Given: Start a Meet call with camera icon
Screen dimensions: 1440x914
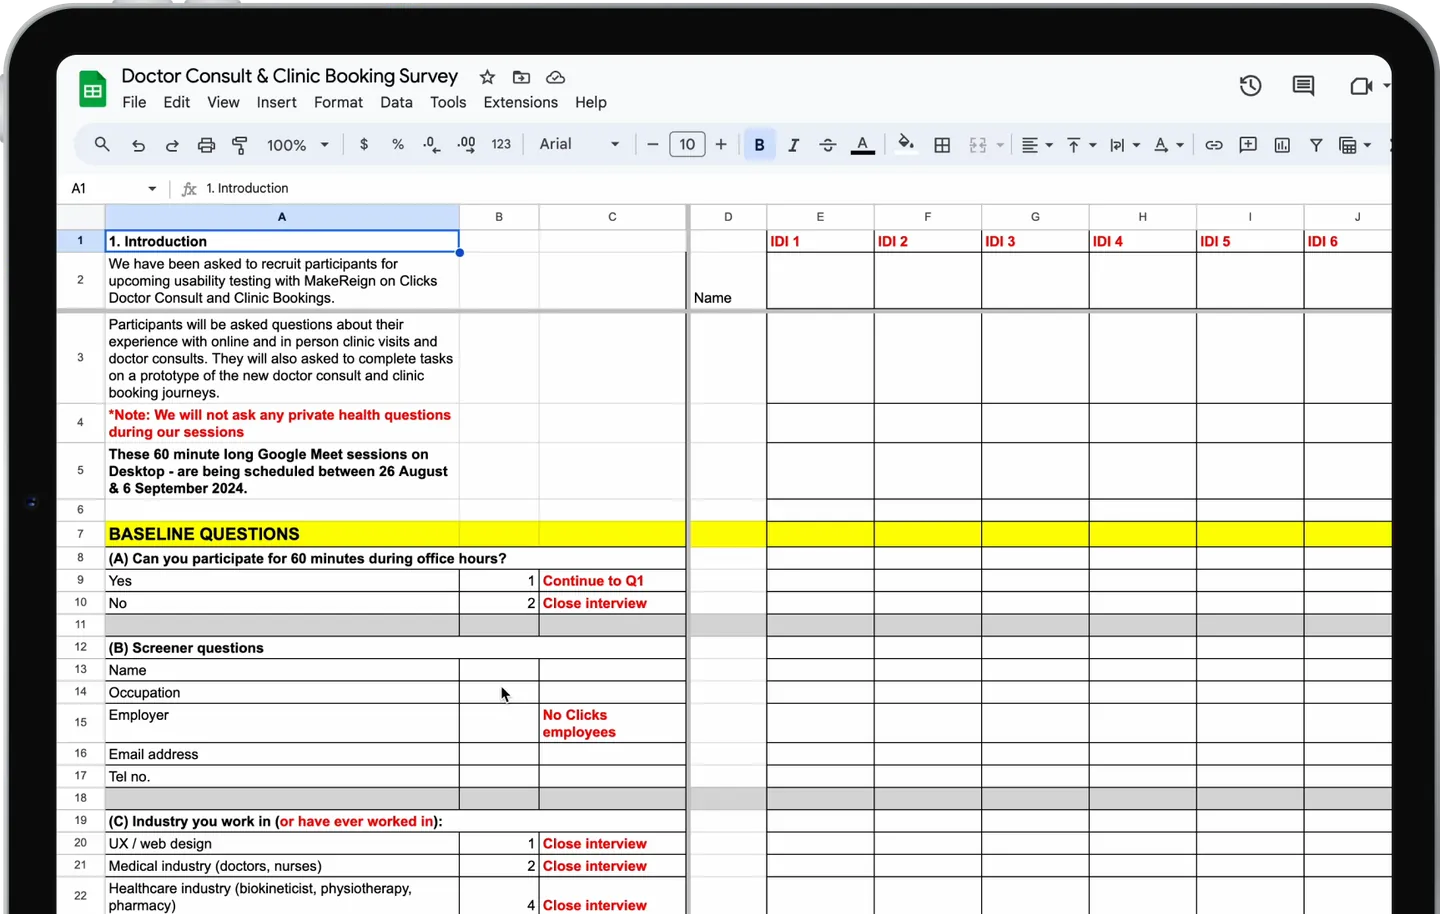Looking at the screenshot, I should click(1361, 86).
